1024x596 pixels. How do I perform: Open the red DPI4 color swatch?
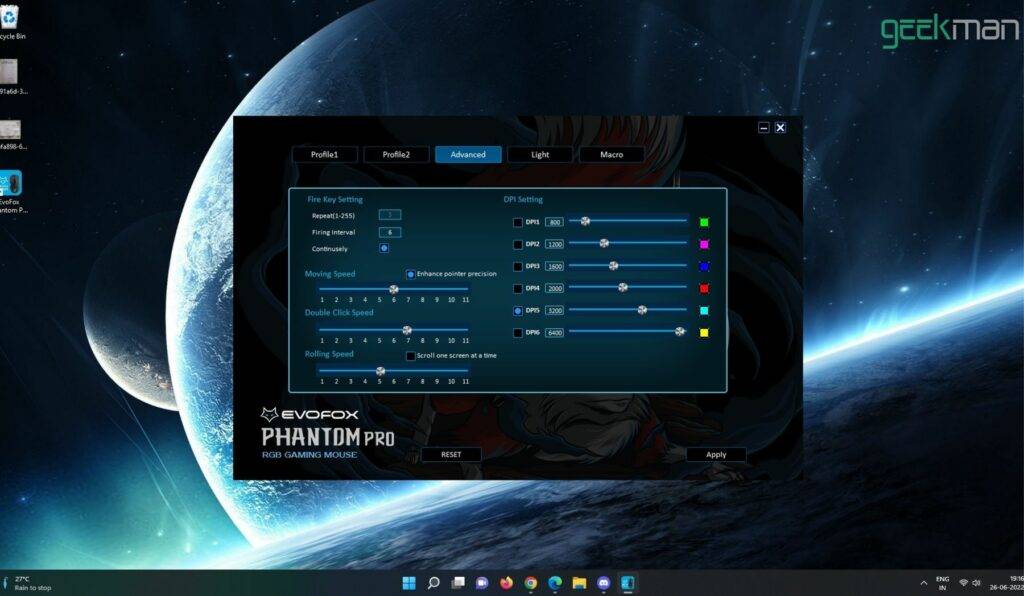[x=704, y=289]
